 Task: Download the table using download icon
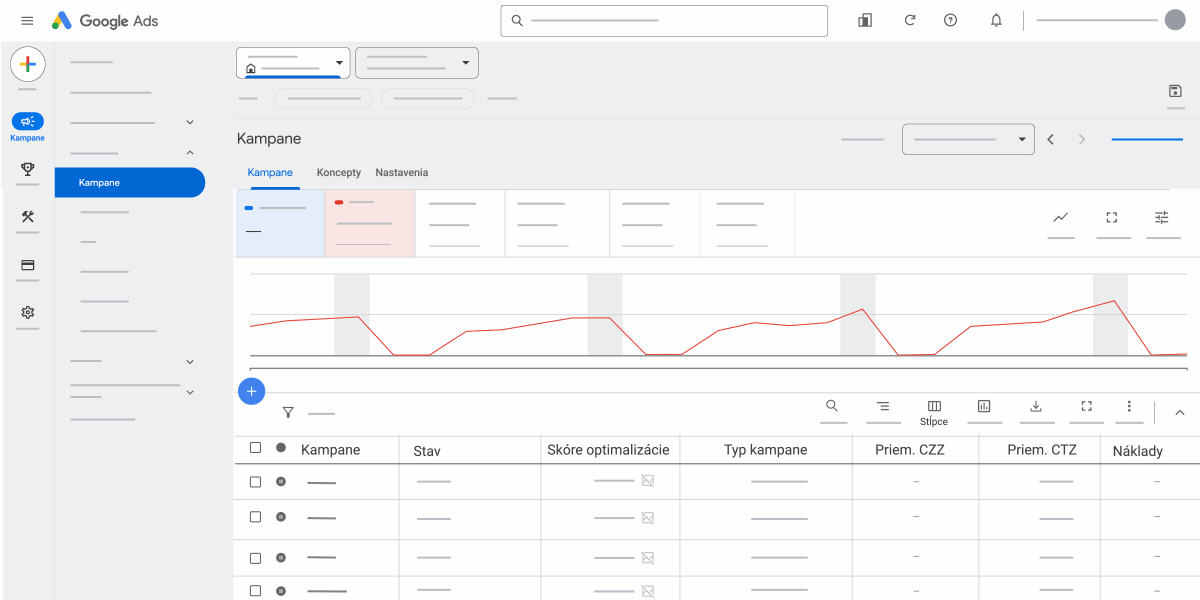1036,406
